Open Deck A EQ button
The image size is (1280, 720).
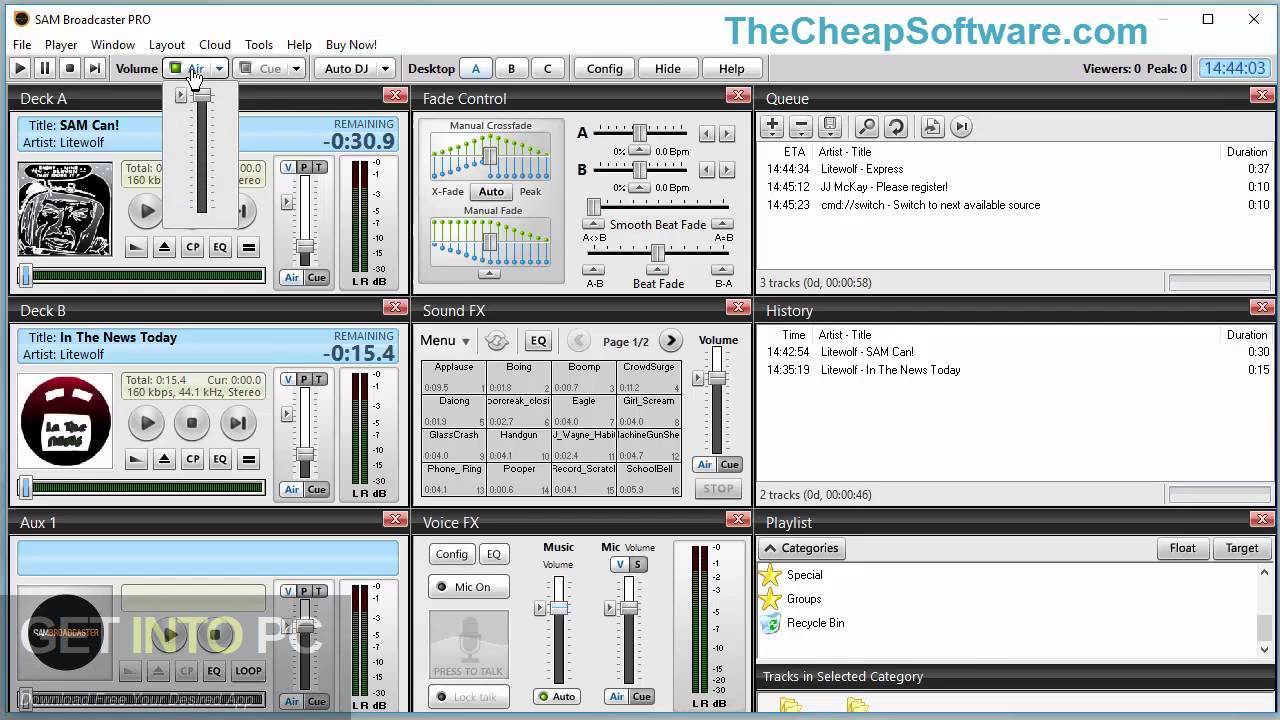click(x=220, y=247)
